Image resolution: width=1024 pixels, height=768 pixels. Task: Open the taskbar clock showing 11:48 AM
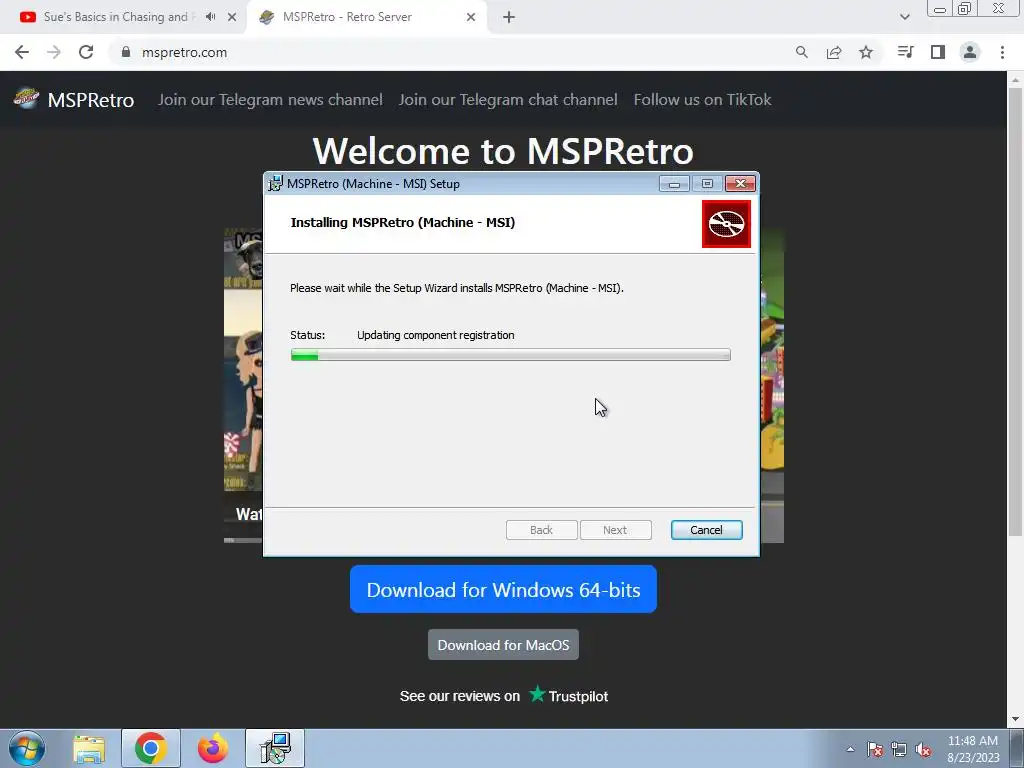coord(973,749)
